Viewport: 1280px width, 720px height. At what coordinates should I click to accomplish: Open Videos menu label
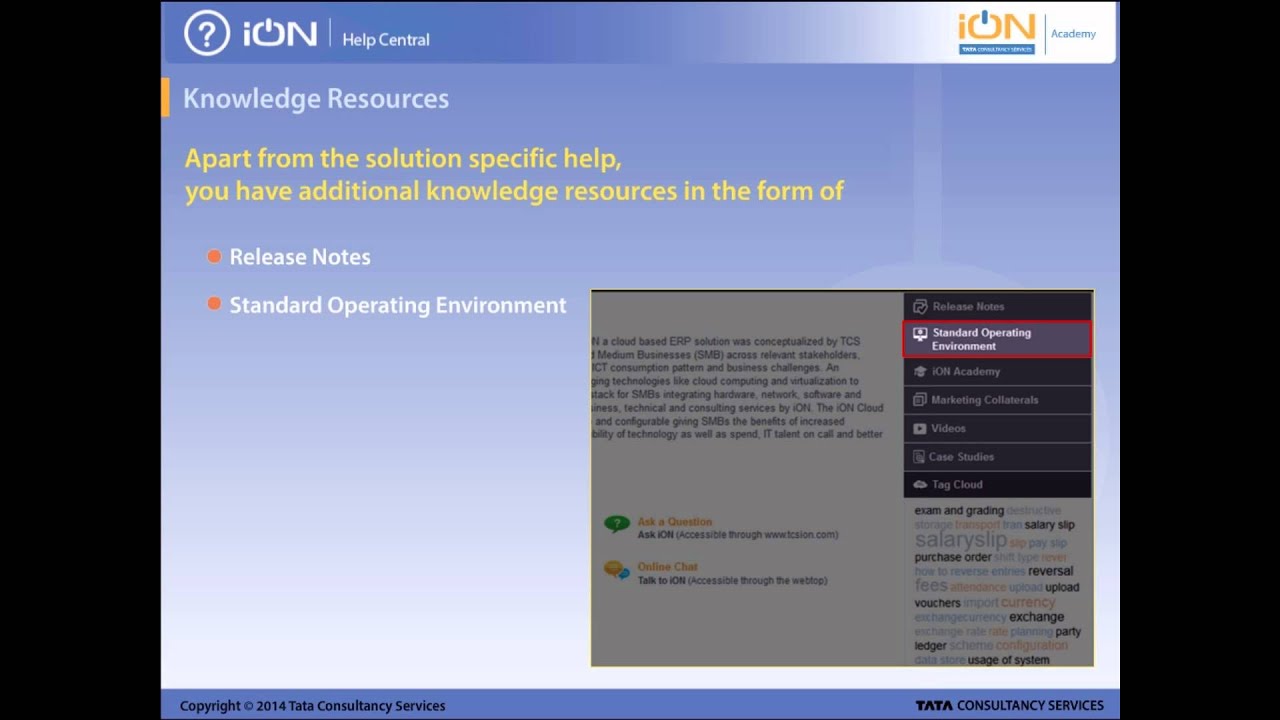click(948, 428)
